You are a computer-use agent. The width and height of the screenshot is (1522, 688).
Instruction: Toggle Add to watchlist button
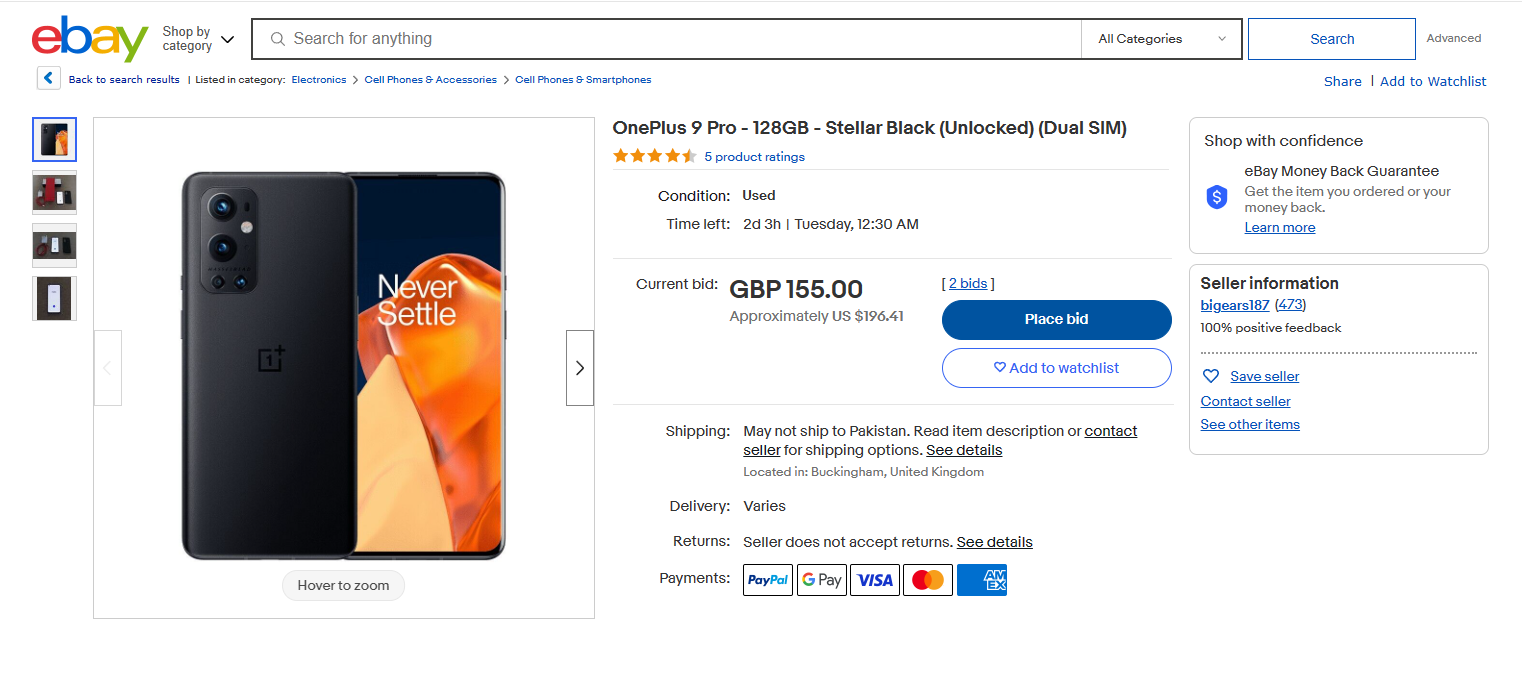[1056, 368]
